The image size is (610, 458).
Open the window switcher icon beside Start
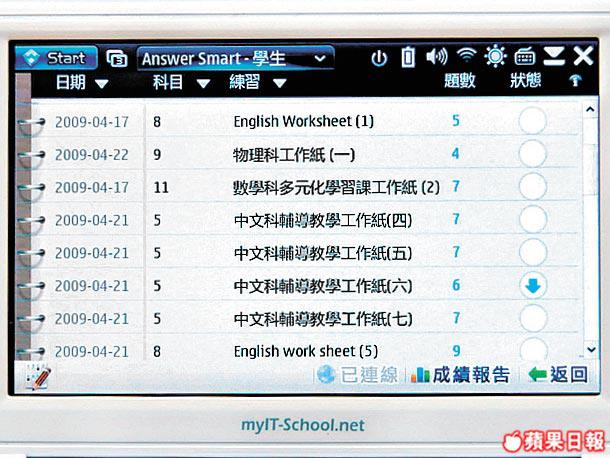117,59
